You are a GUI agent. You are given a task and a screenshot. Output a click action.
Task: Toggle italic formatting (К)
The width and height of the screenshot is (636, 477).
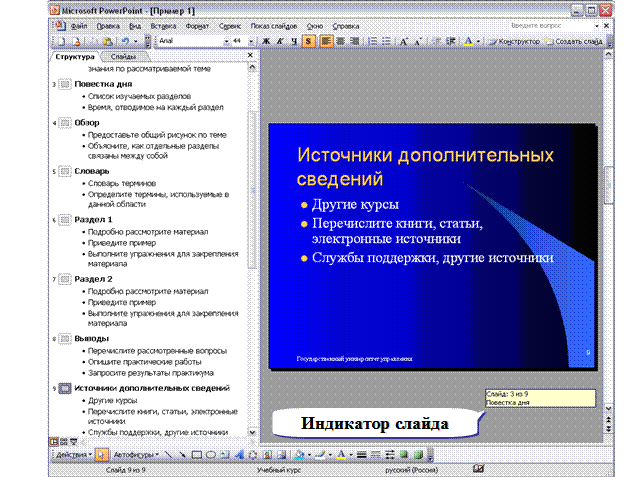280,41
